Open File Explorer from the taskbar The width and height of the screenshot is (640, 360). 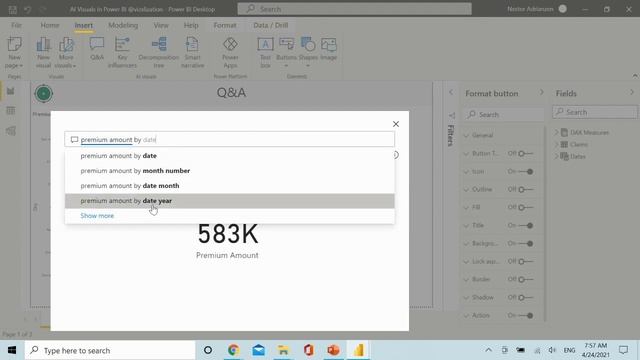(x=283, y=350)
